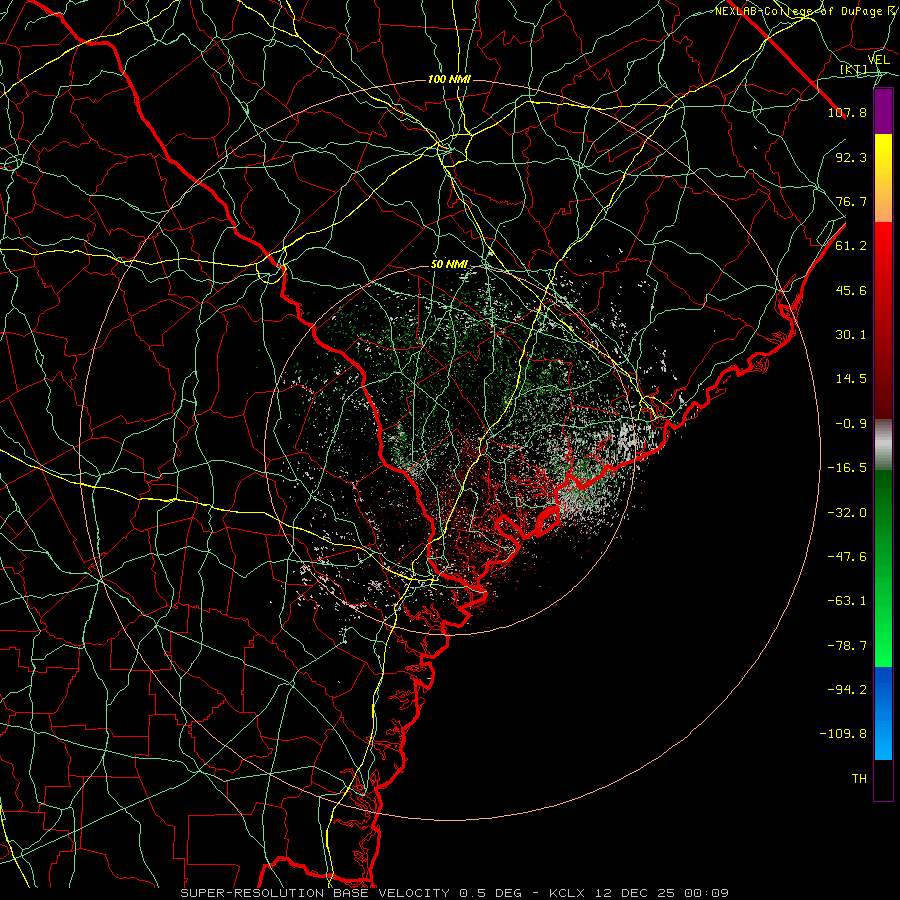Click the -16.5 legend value
Screen dimensions: 900x900
click(847, 468)
